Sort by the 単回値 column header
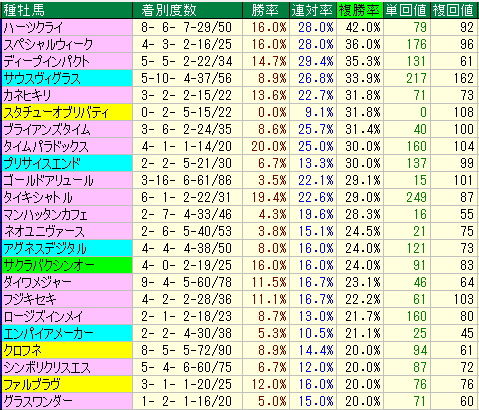Image resolution: width=479 pixels, height=410 pixels. [x=407, y=10]
